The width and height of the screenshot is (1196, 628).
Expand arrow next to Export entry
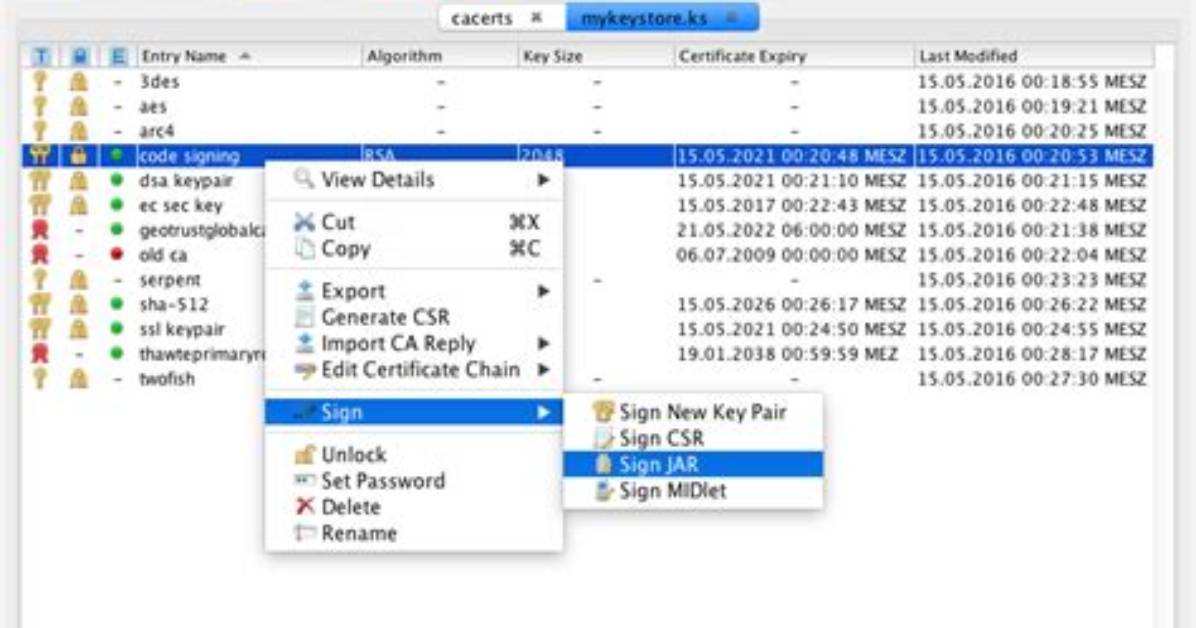(543, 291)
